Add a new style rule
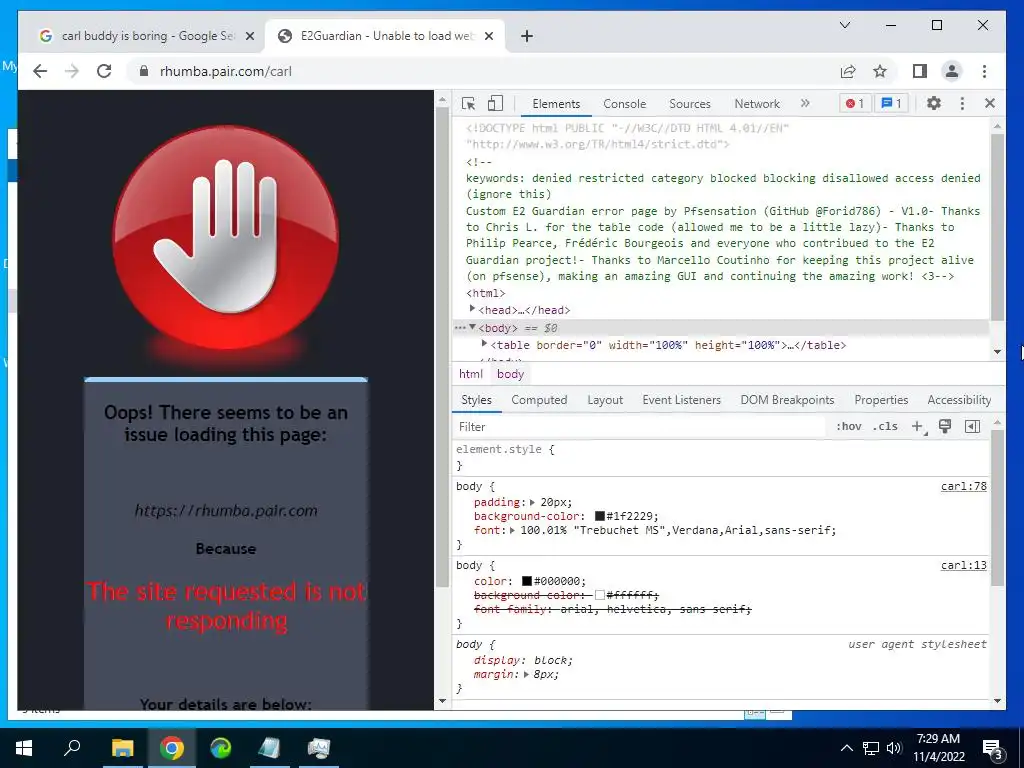 (x=918, y=426)
